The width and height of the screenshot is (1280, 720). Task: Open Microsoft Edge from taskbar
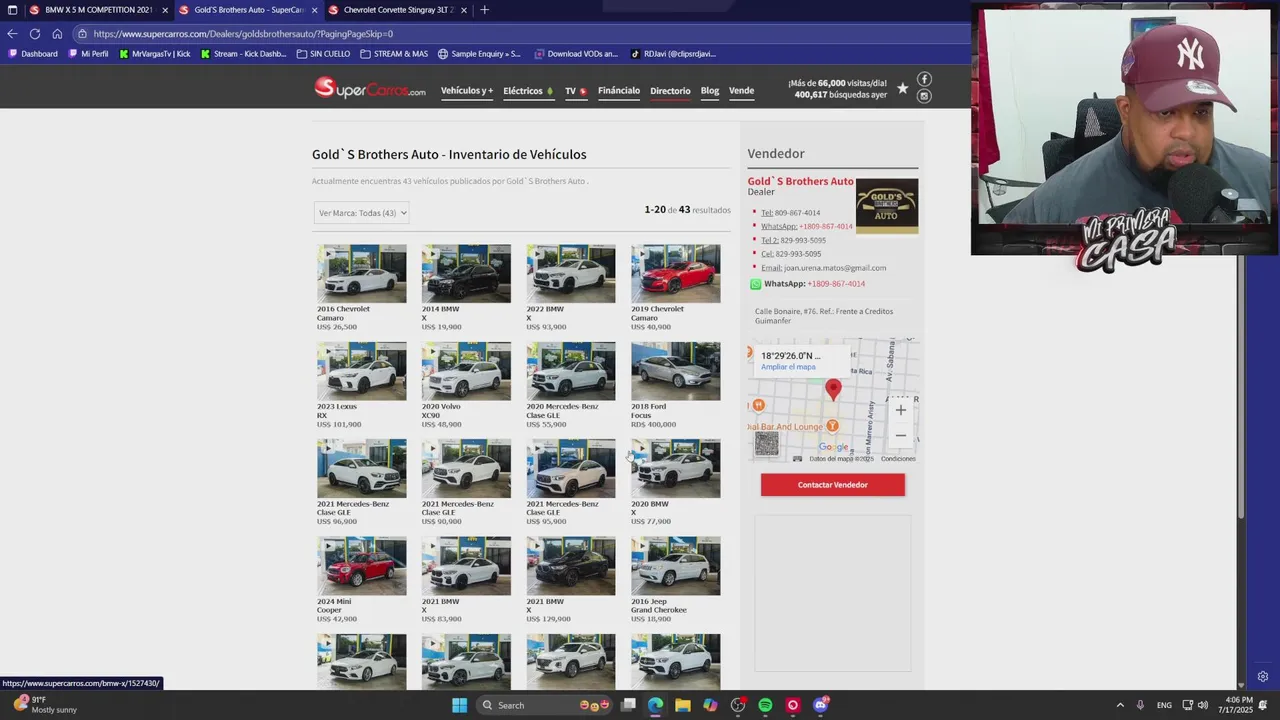pos(655,705)
